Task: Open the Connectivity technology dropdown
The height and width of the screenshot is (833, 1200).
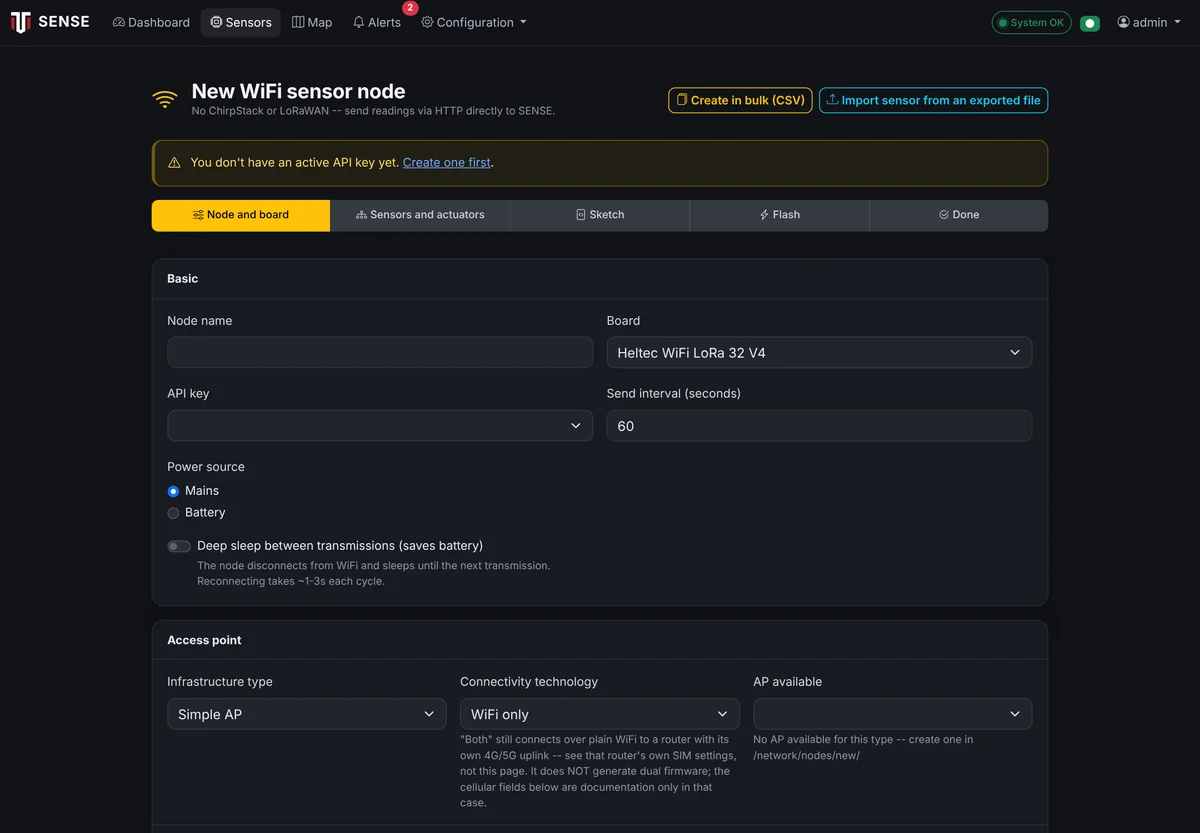Action: tap(599, 714)
